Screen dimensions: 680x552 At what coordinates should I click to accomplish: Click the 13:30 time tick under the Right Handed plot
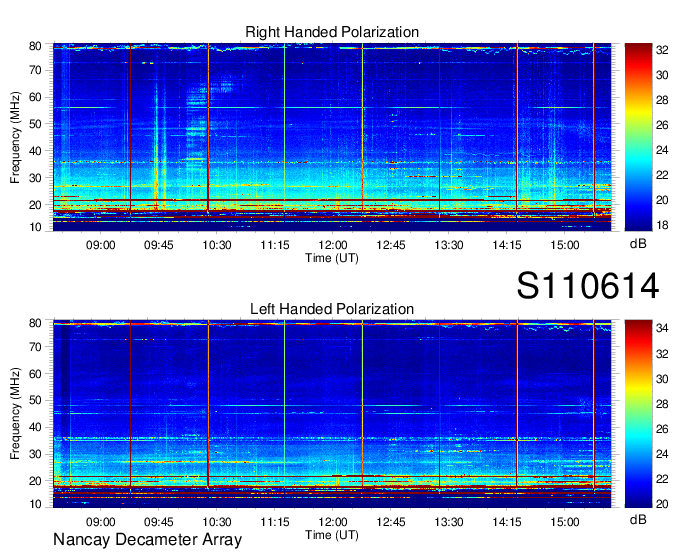click(x=449, y=245)
